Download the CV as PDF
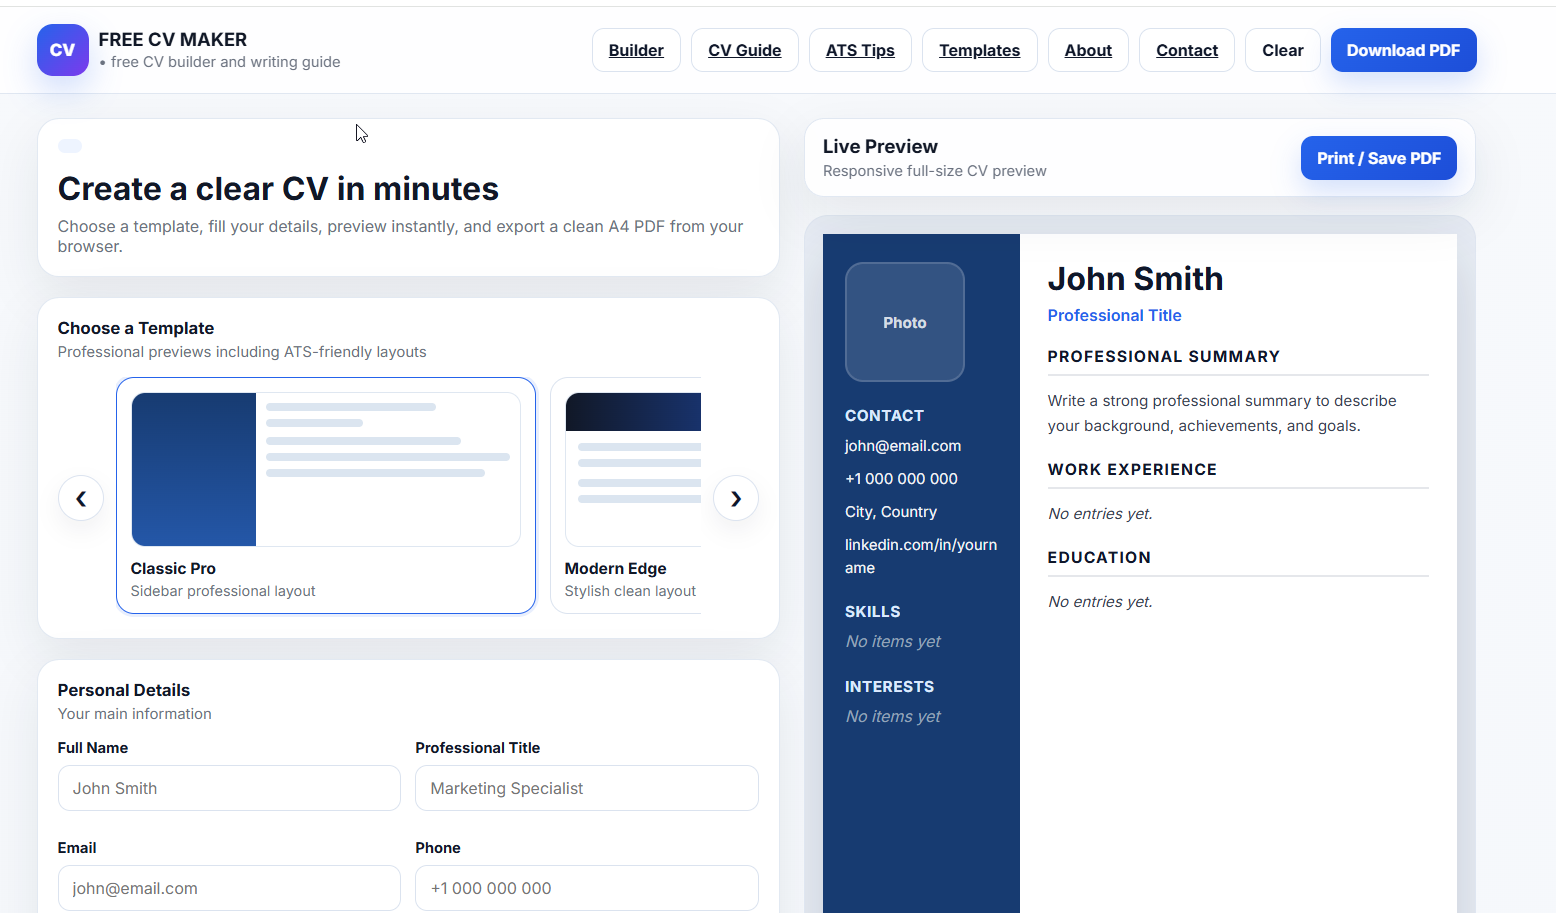 [x=1403, y=50]
